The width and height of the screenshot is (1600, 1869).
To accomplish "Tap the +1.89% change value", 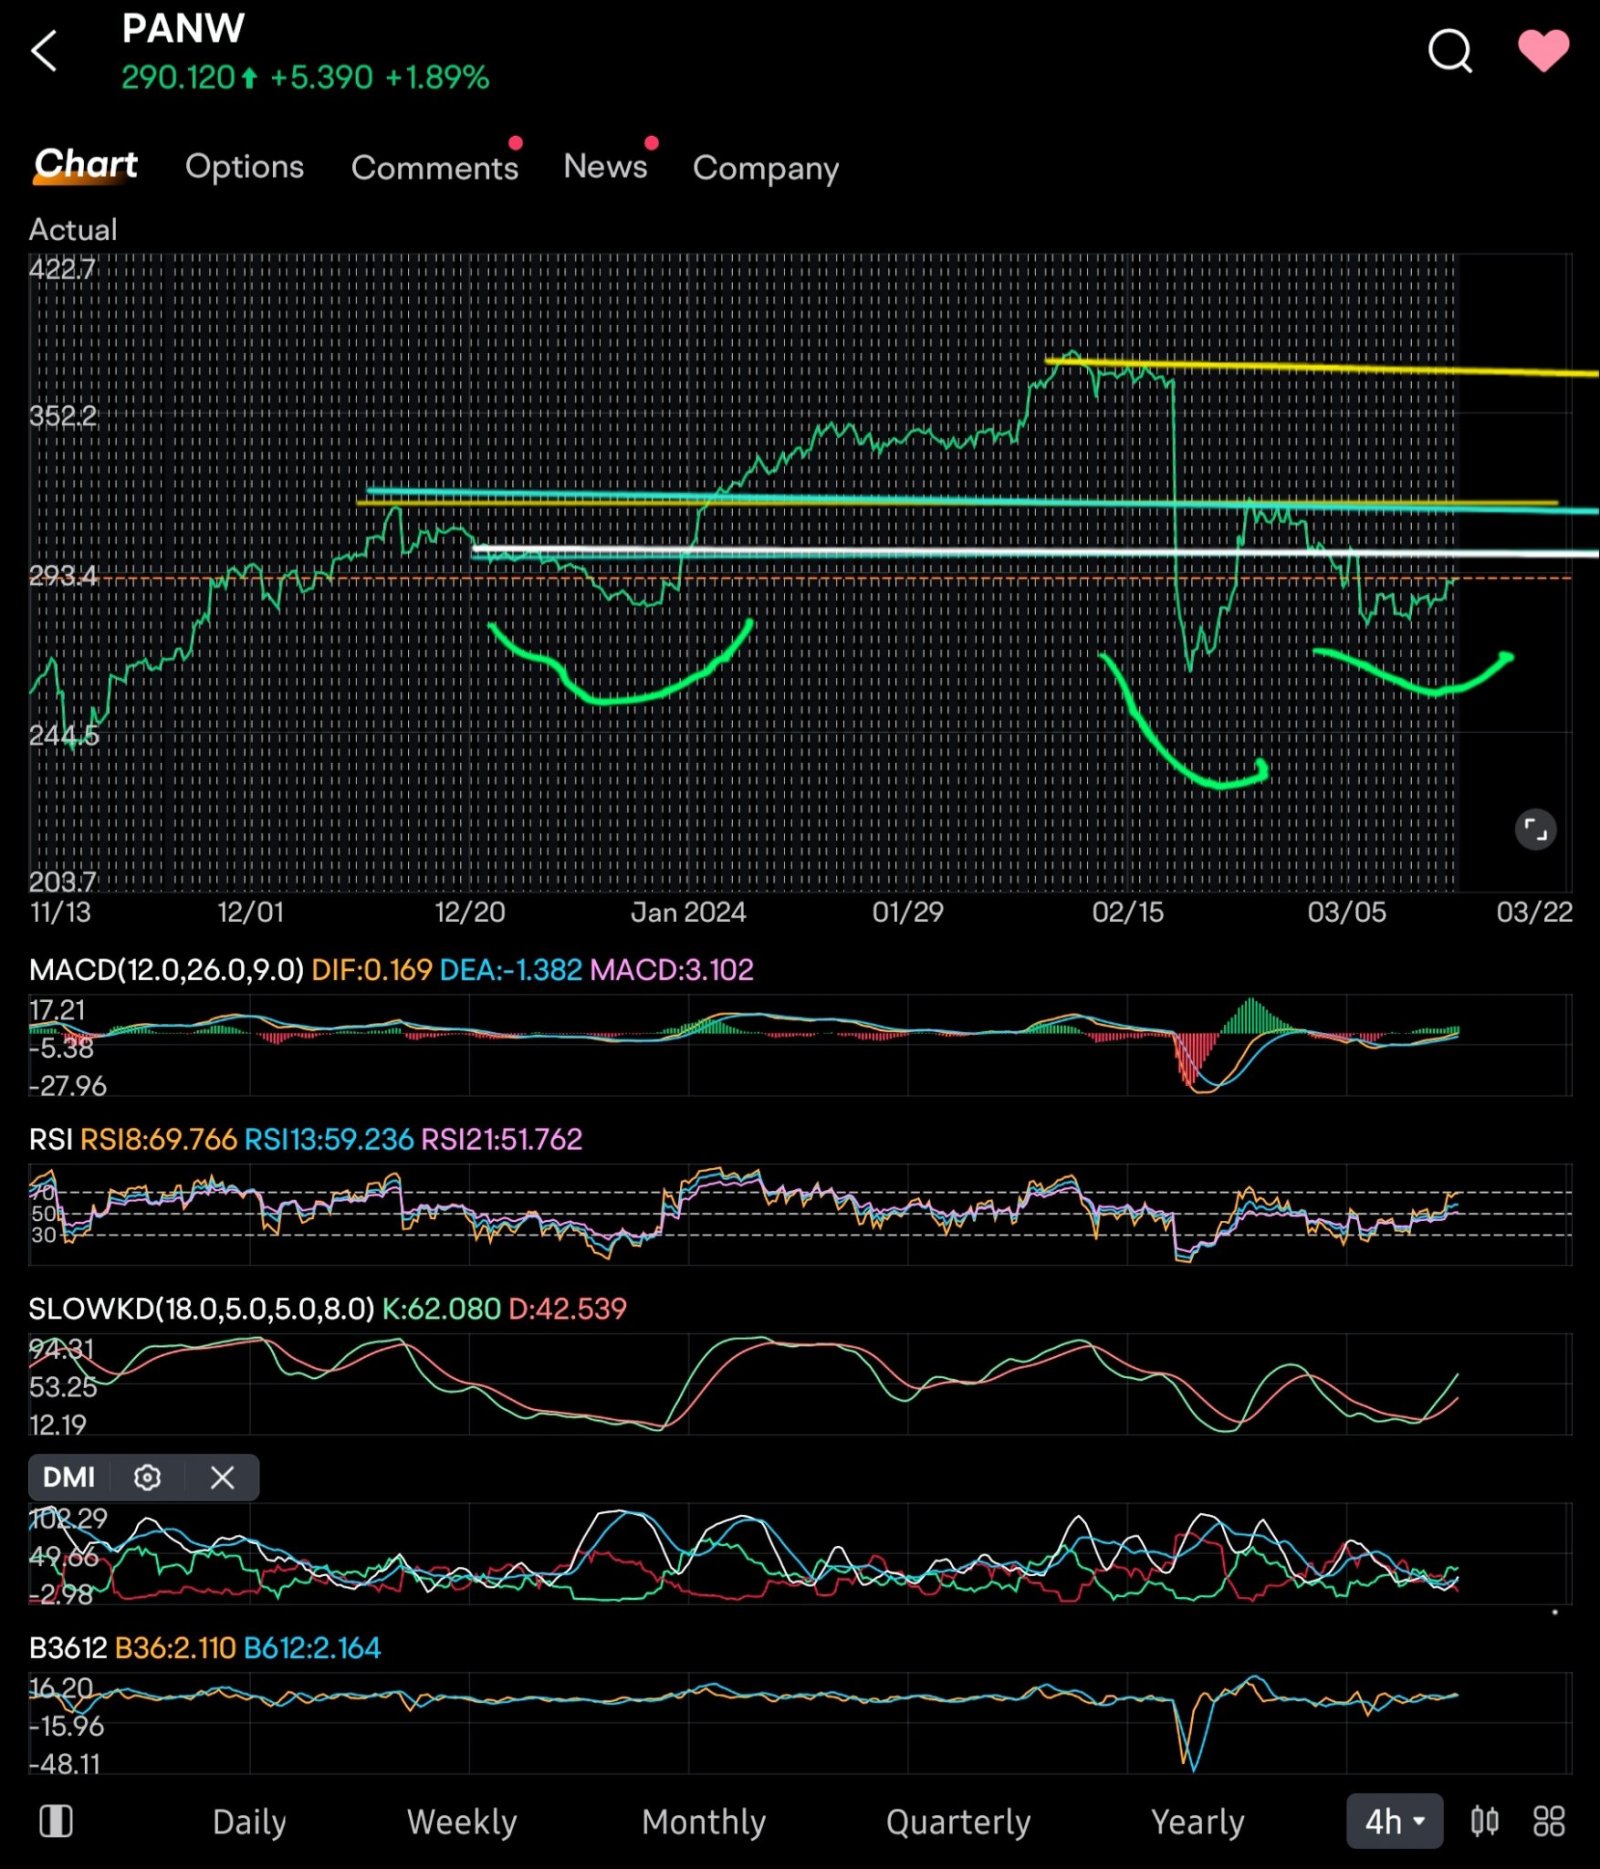I will [437, 77].
